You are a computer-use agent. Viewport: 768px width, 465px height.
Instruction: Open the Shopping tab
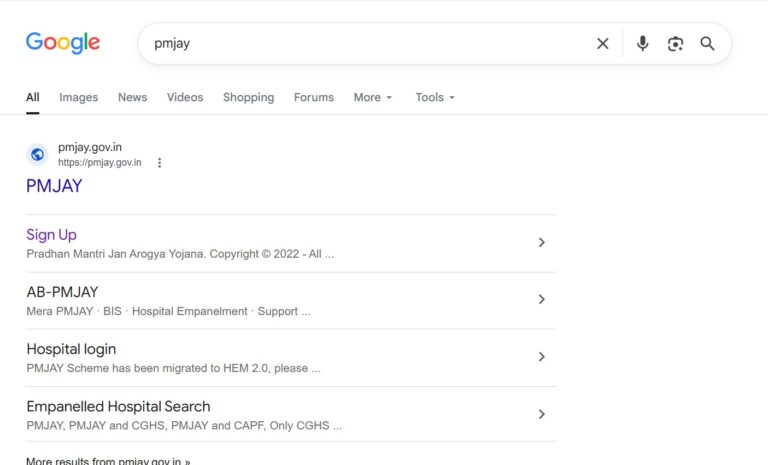point(248,97)
